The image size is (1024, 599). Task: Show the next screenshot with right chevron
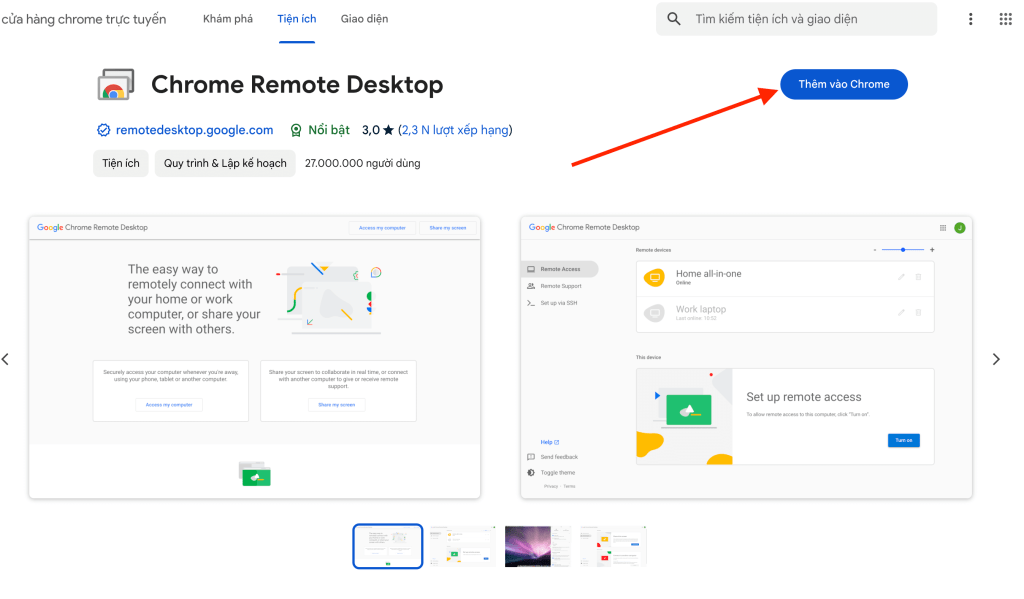(x=996, y=359)
